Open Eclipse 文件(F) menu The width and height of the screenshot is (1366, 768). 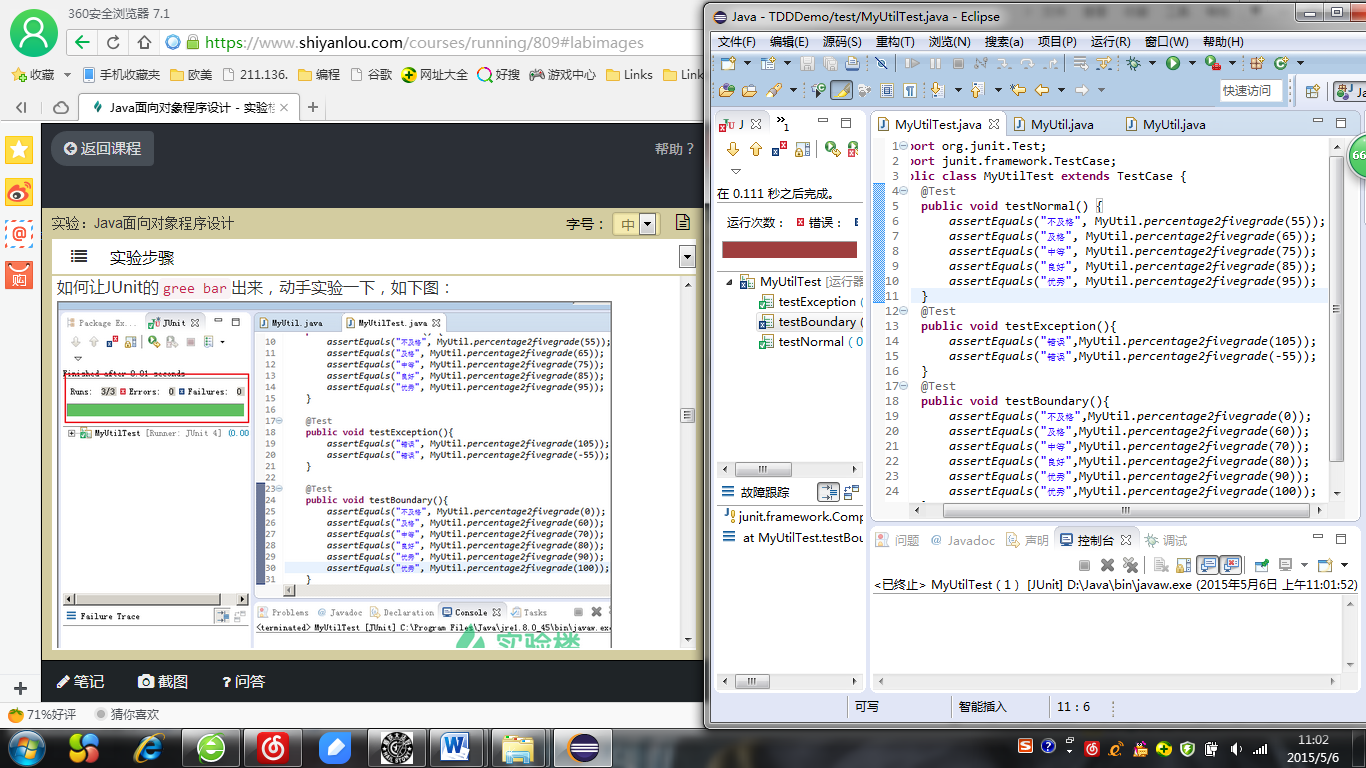[x=736, y=42]
